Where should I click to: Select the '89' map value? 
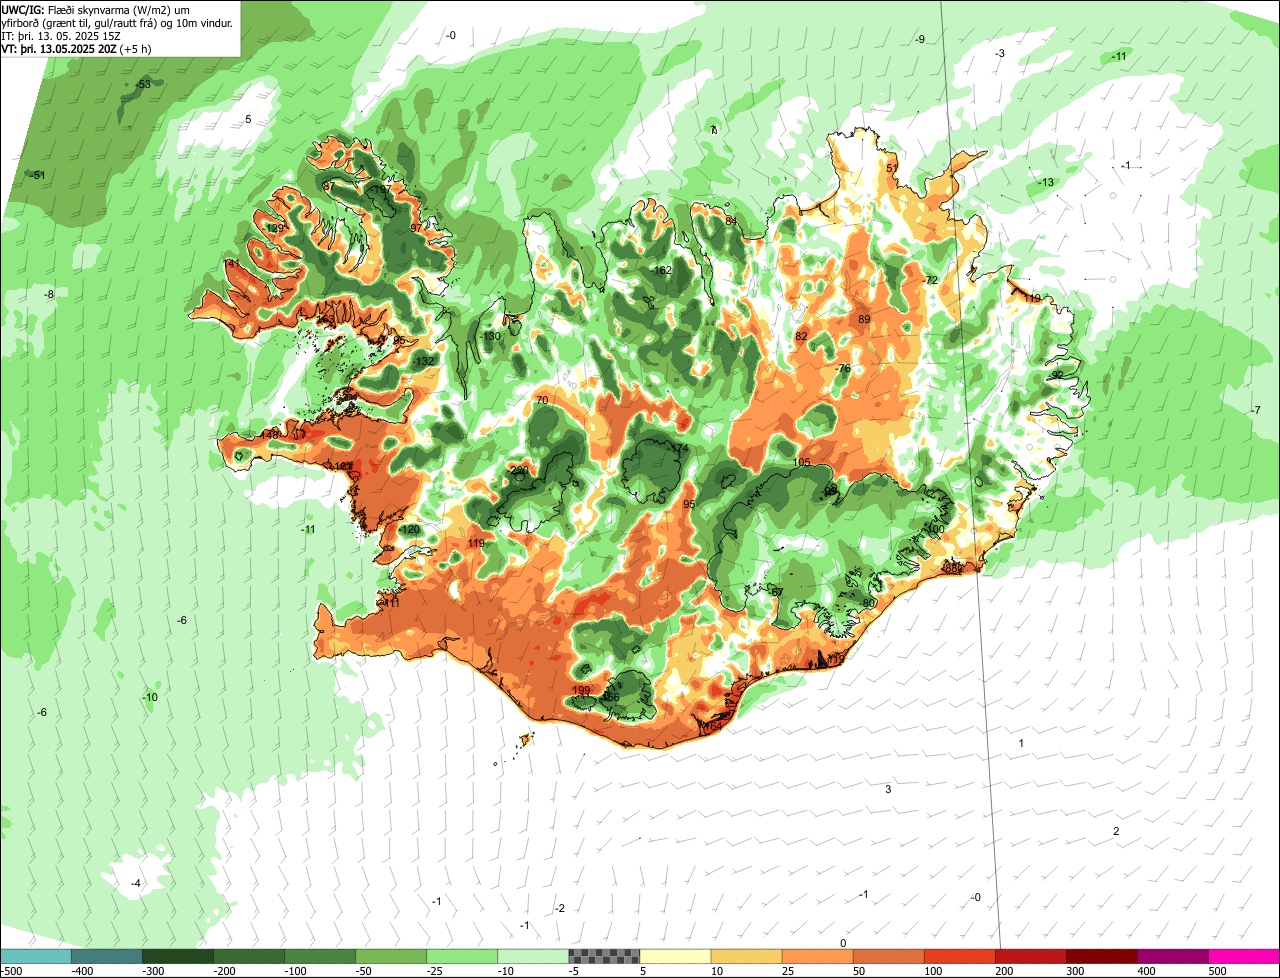click(865, 319)
